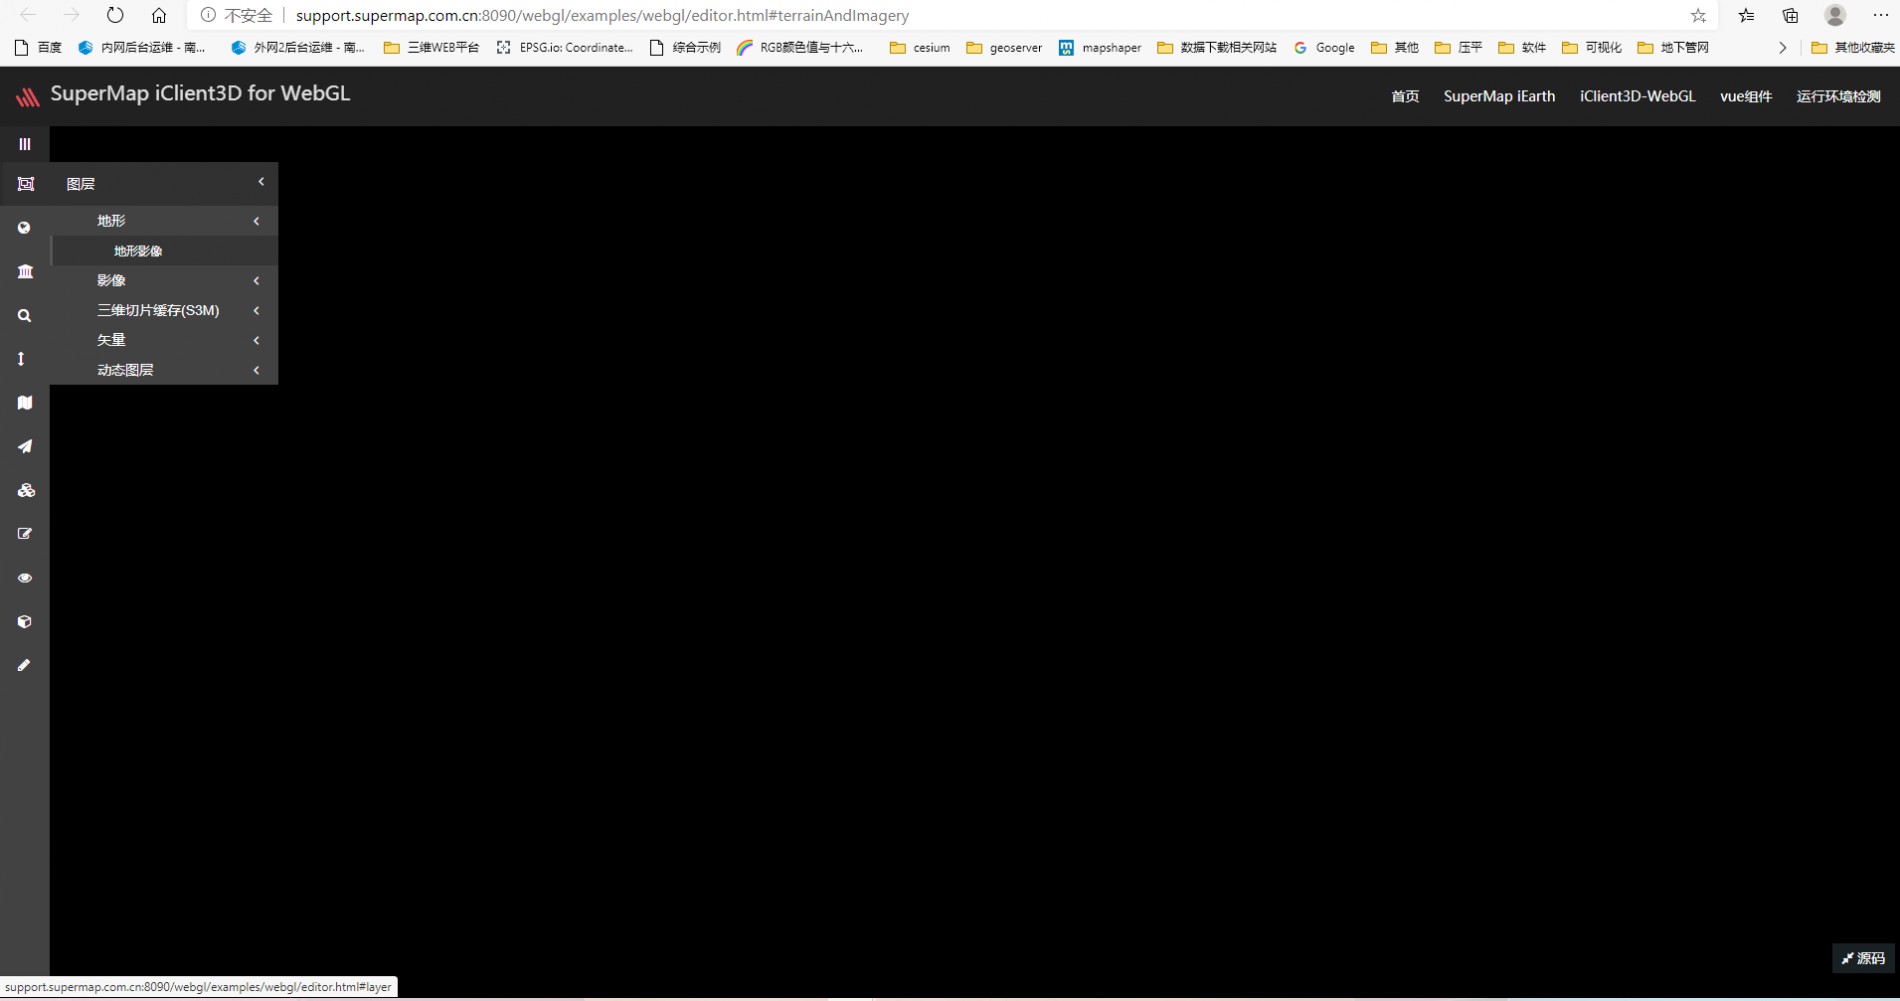Open vue组件 nav link
Image resolution: width=1900 pixels, height=1001 pixels.
coord(1746,96)
